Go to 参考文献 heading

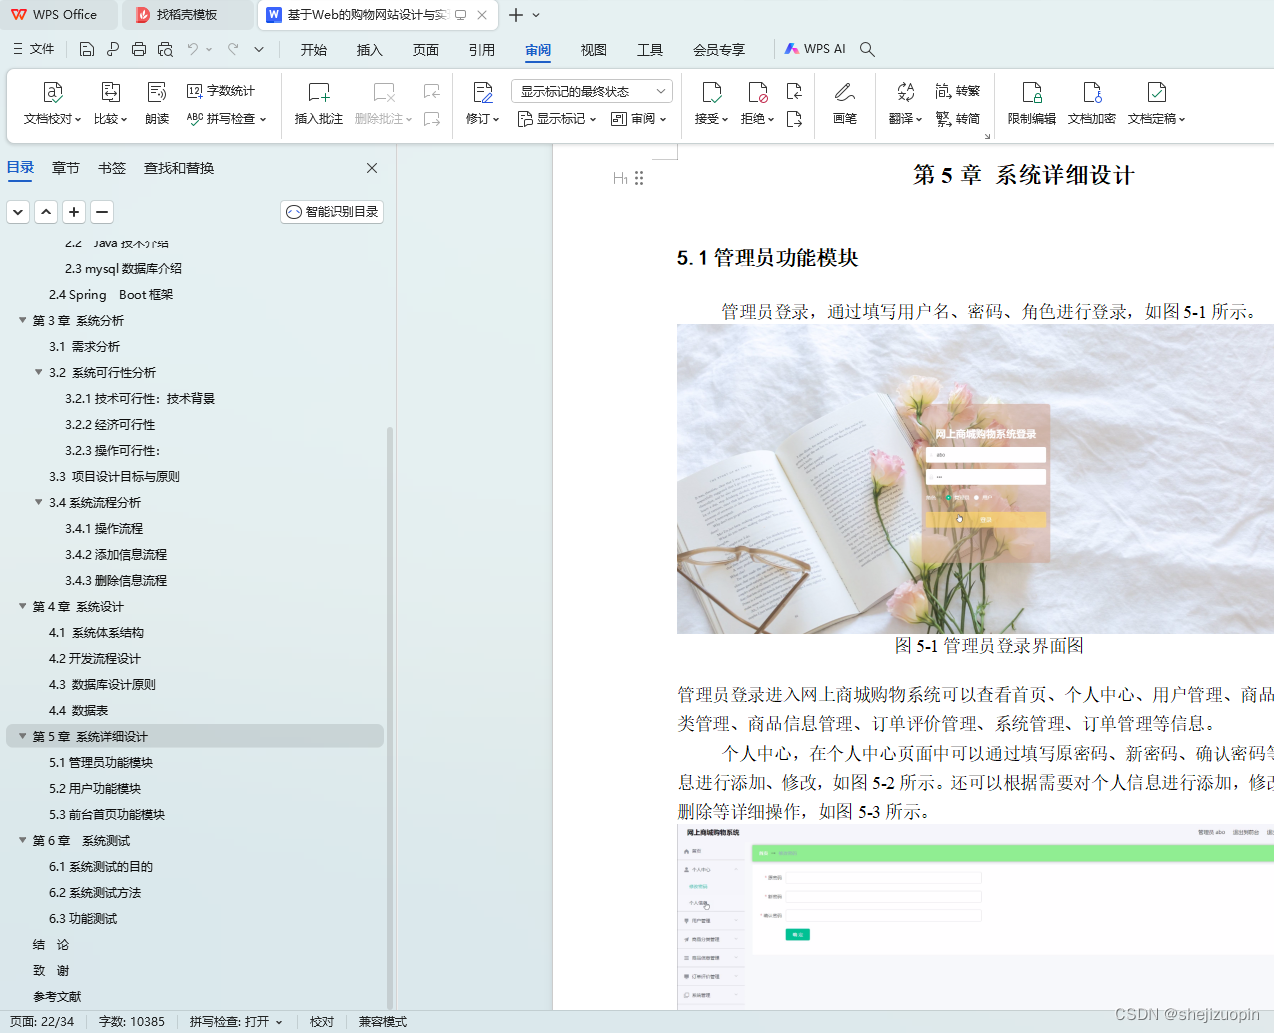tap(57, 996)
